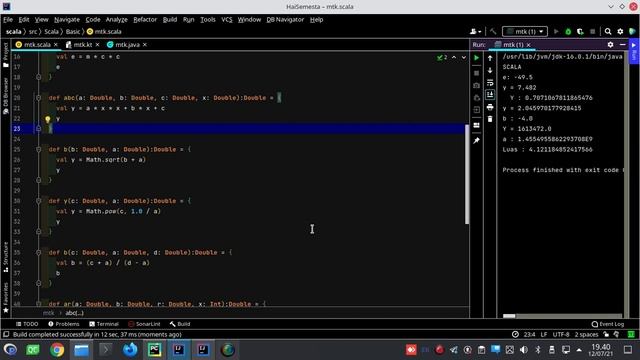
Task: Jump to previous highlighted problem arrow
Action: (x=454, y=58)
